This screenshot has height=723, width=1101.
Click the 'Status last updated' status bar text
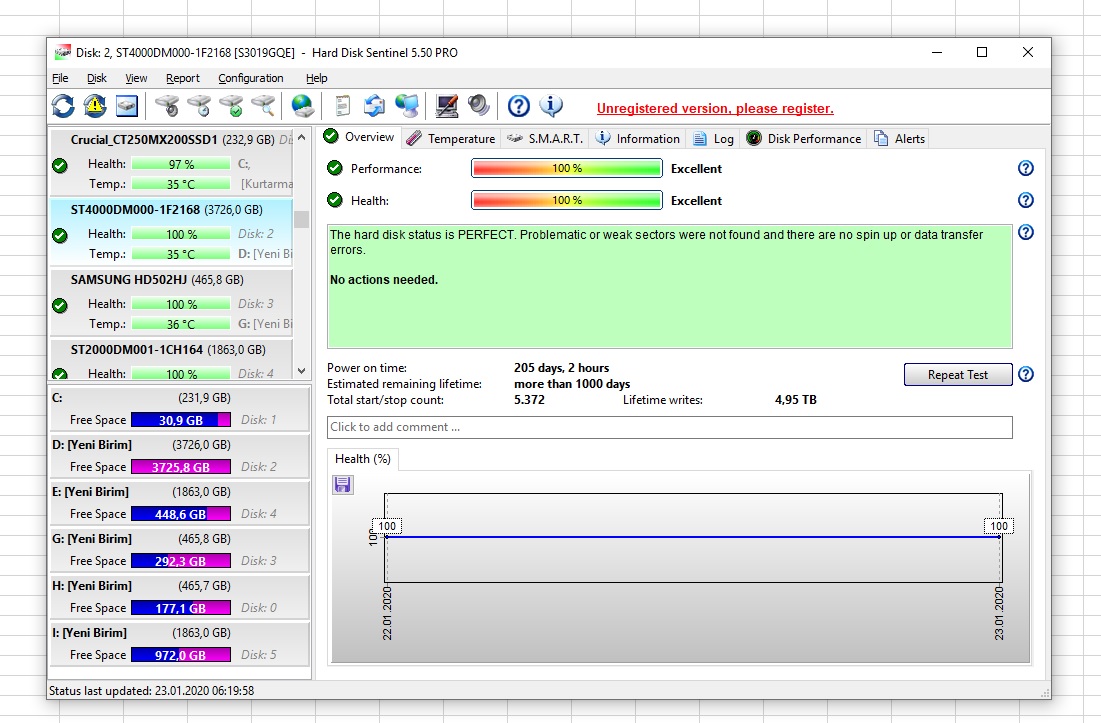pyautogui.click(x=152, y=691)
